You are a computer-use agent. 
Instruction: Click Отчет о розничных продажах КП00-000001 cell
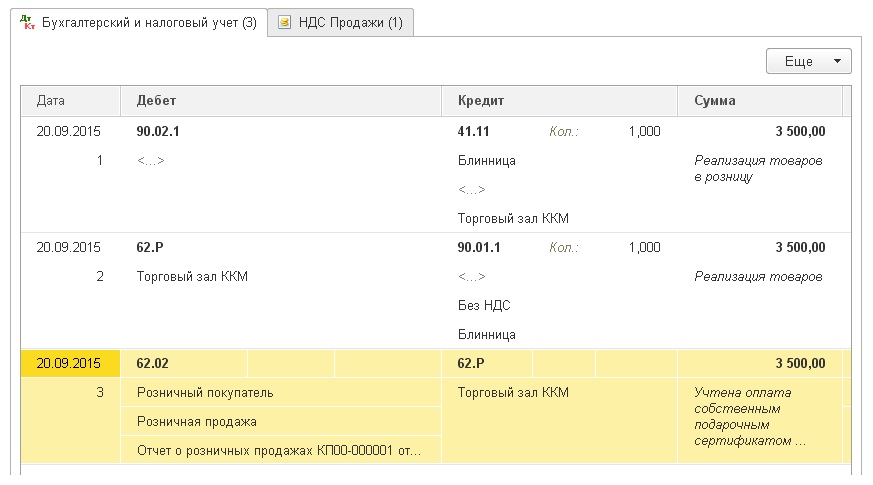point(281,450)
